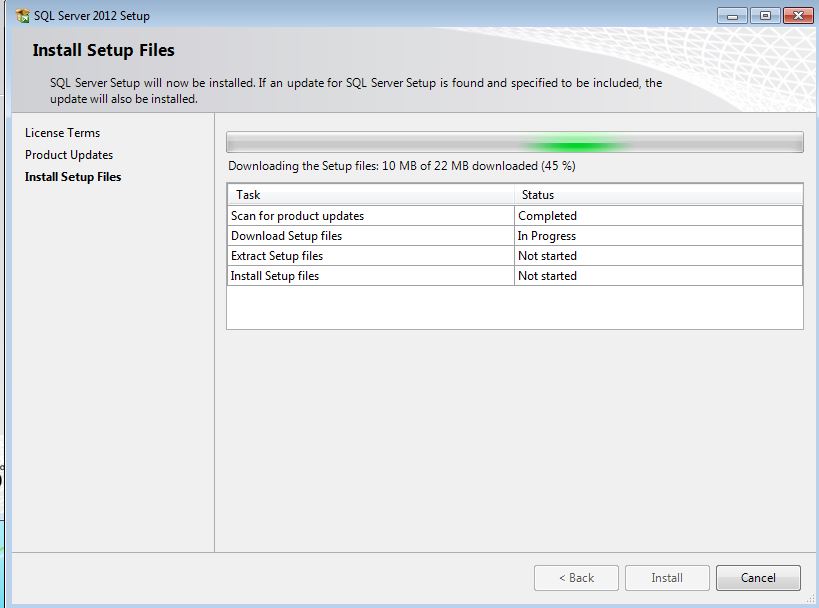This screenshot has height=608, width=819.
Task: Cancel the SQL Server setup
Action: tap(758, 578)
